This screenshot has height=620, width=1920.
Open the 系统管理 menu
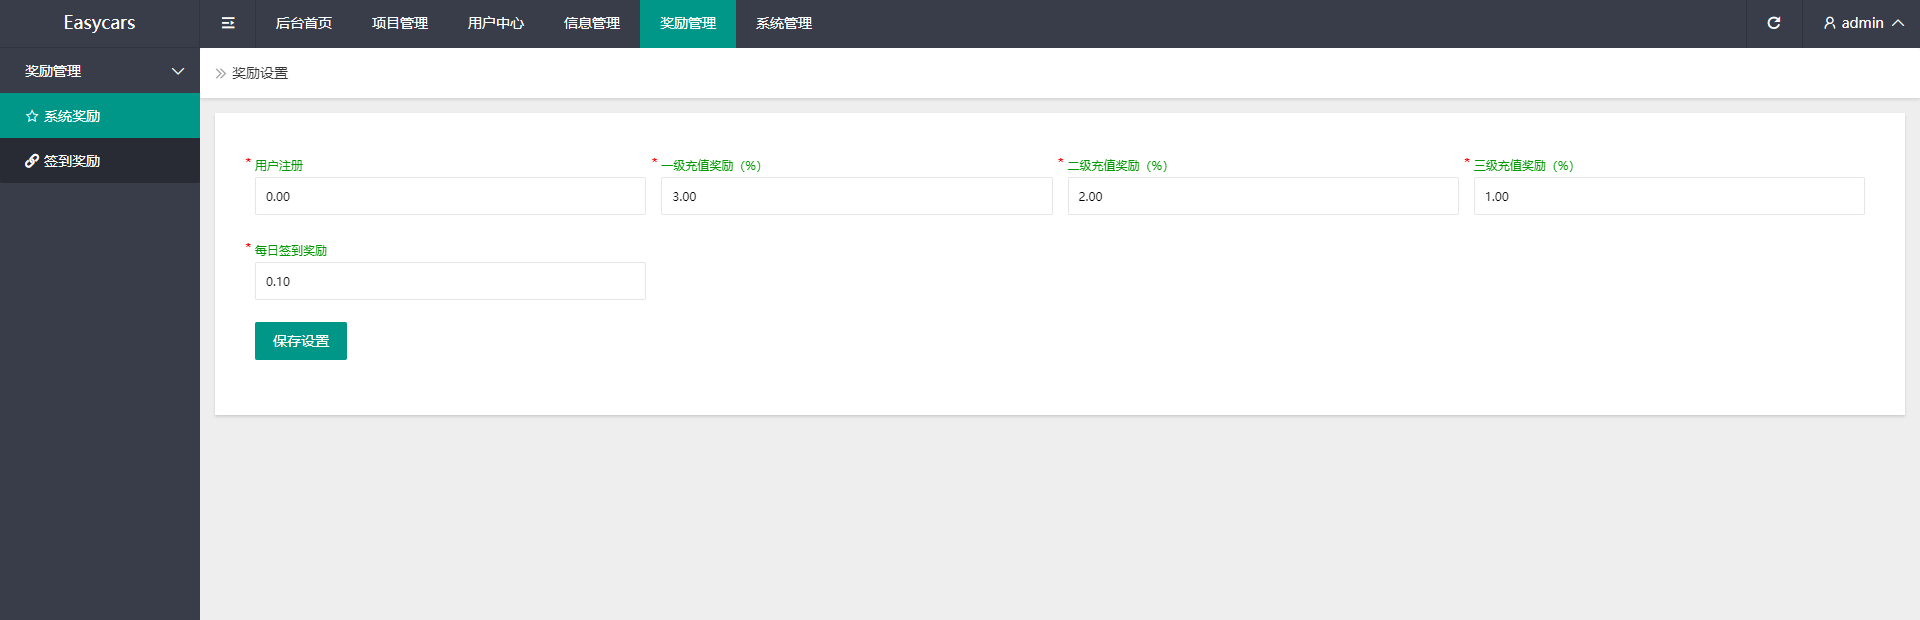(784, 23)
